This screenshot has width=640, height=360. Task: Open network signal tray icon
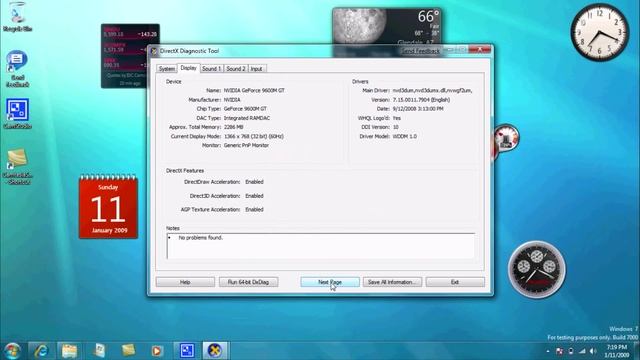point(582,351)
